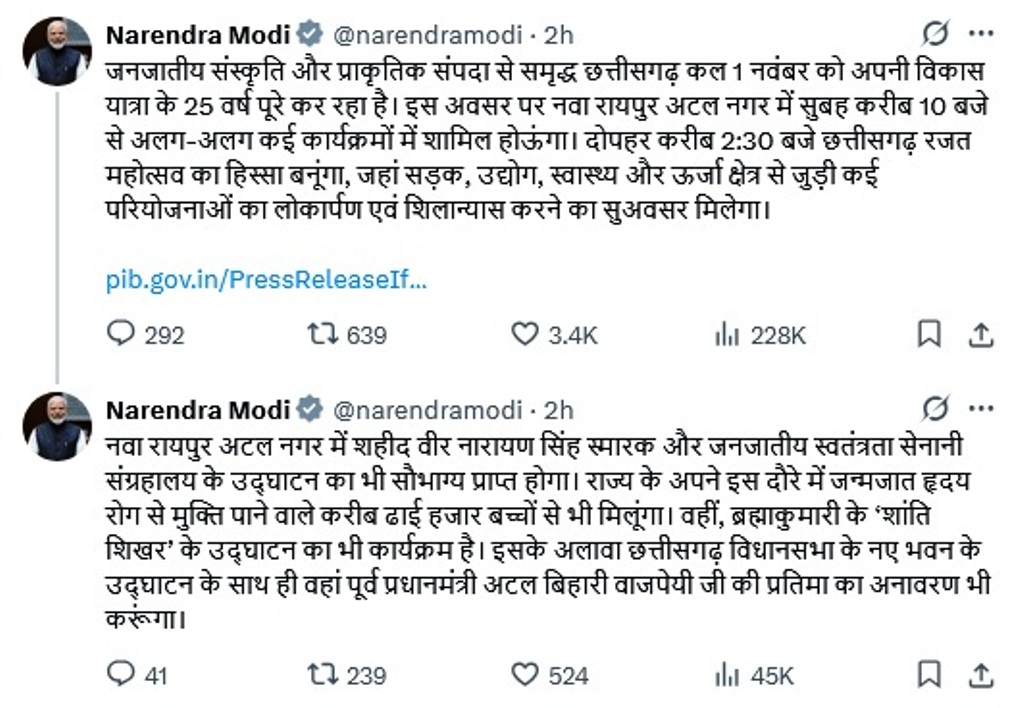Open the pib.gov.in press release link
Viewport: 1024px width, 708px height.
pyautogui.click(x=267, y=280)
